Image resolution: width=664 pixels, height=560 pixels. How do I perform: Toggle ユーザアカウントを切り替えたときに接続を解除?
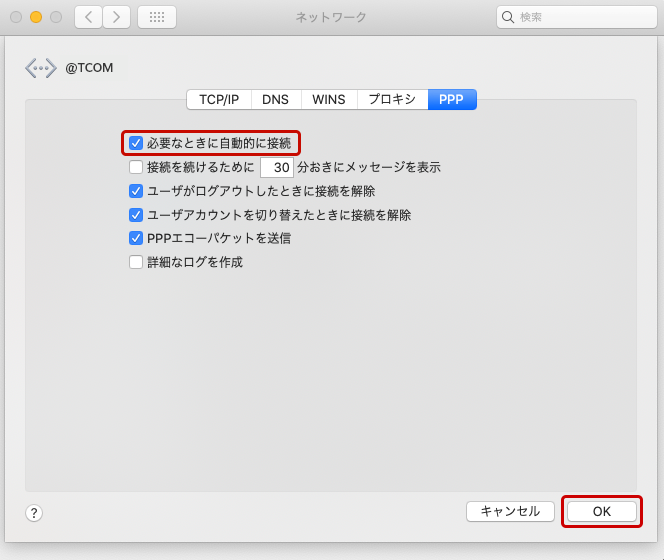136,215
